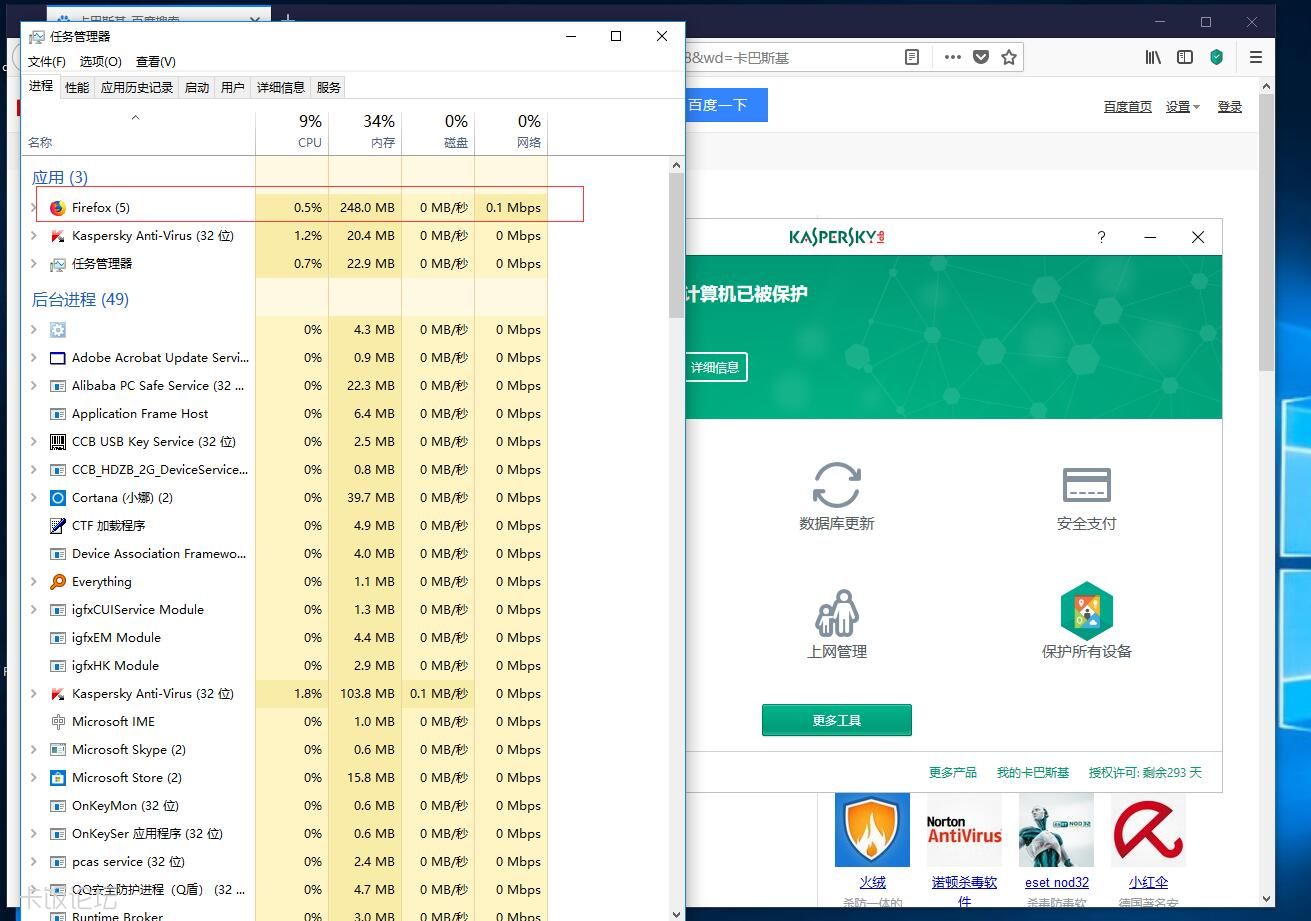Click the 登录 link on Baidu
Image resolution: width=1311 pixels, height=921 pixels.
pos(1230,107)
